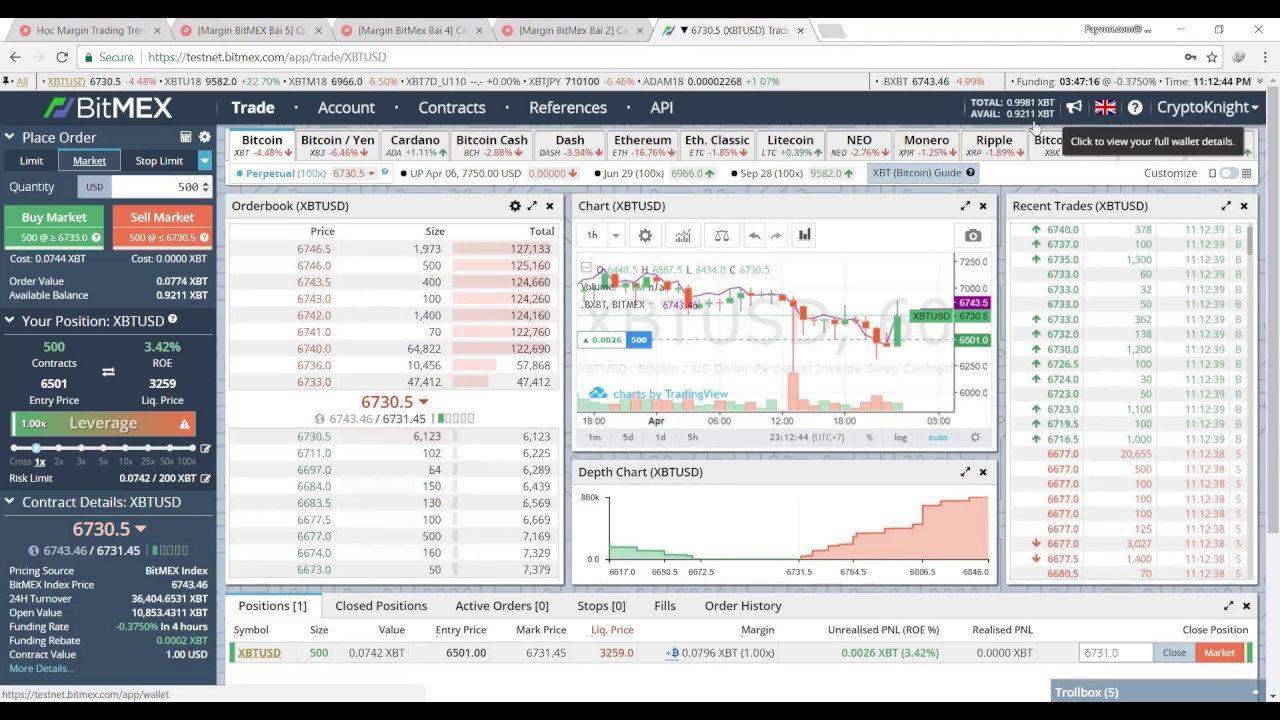Expand the Recent Trades panel

coord(1226,206)
